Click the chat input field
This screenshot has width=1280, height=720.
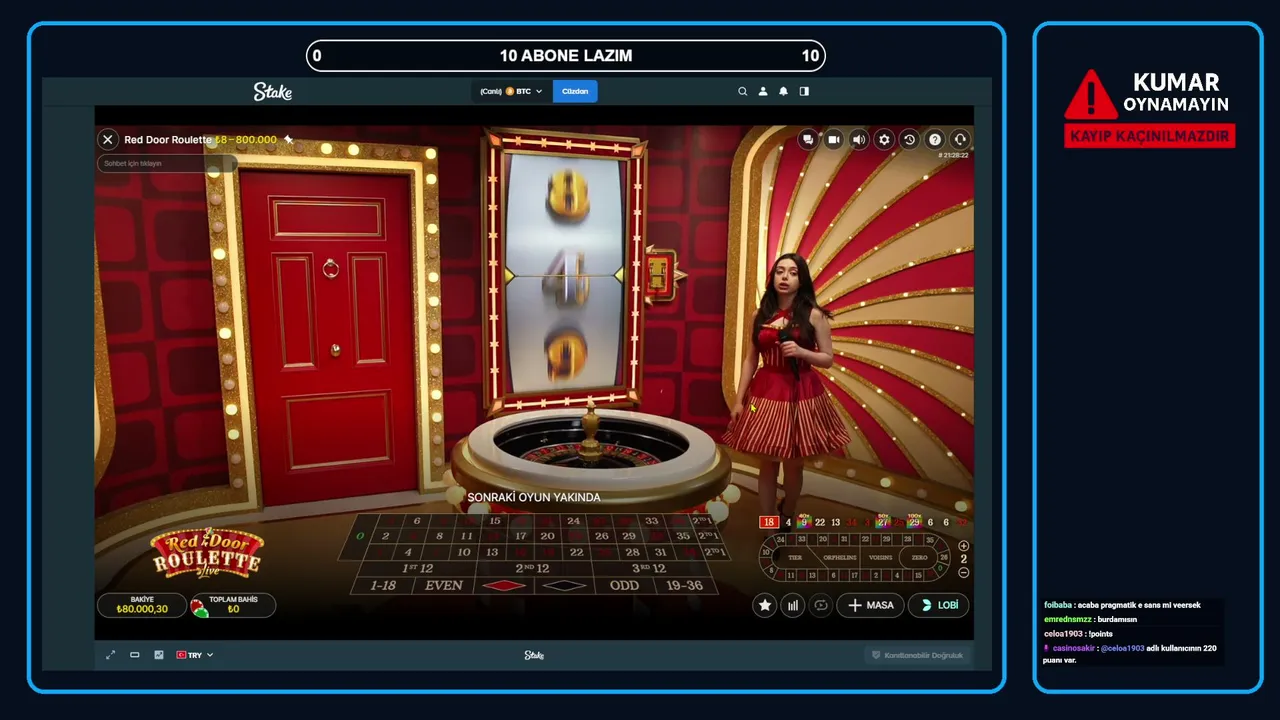[x=166, y=163]
